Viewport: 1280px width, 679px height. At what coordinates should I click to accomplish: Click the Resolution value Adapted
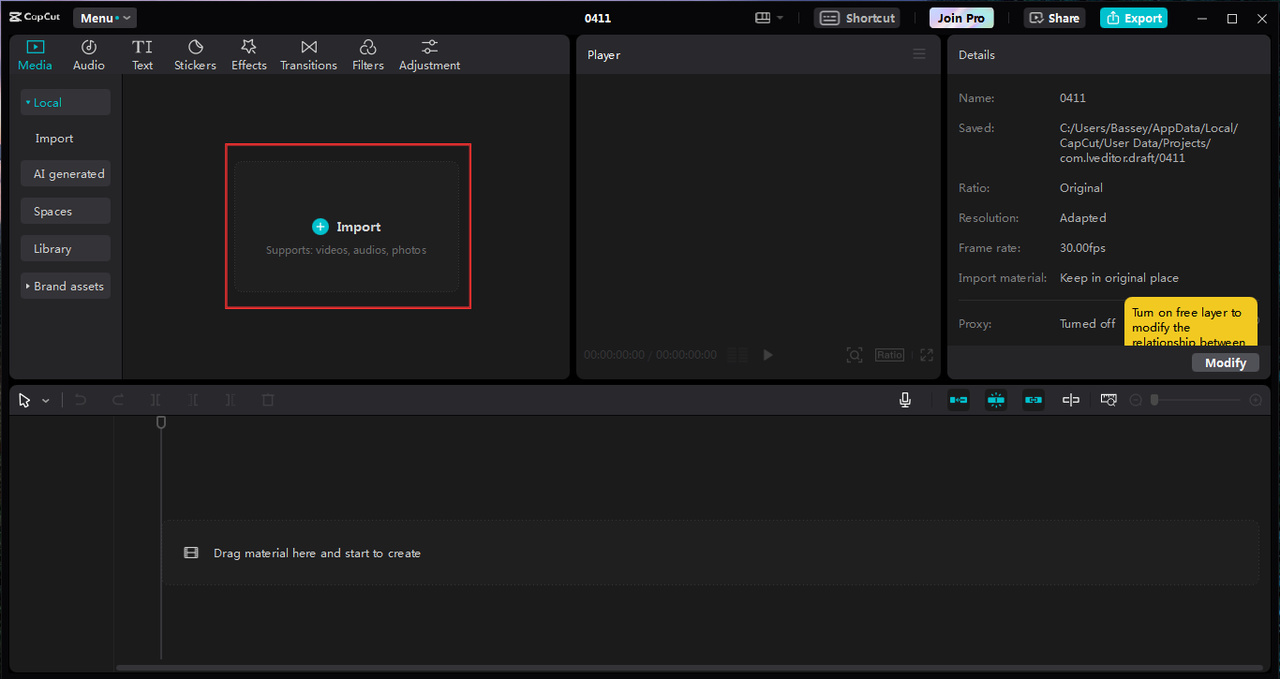pyautogui.click(x=1083, y=218)
